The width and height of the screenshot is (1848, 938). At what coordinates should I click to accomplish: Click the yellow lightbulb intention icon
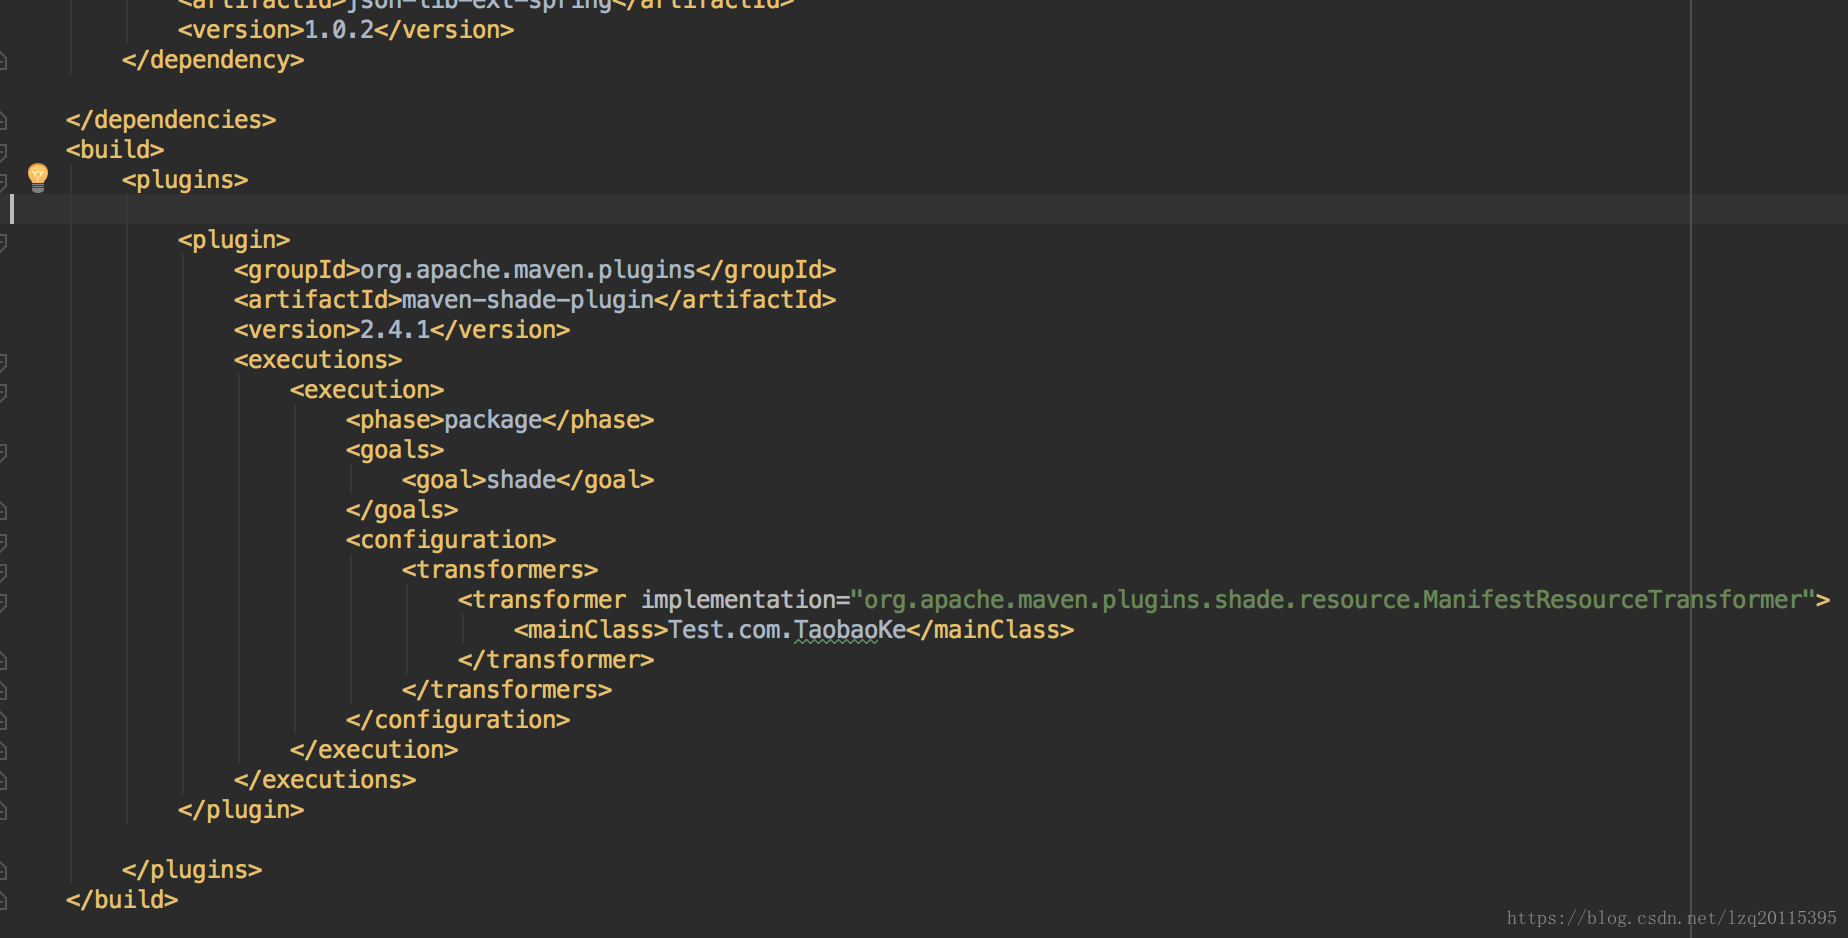(38, 177)
